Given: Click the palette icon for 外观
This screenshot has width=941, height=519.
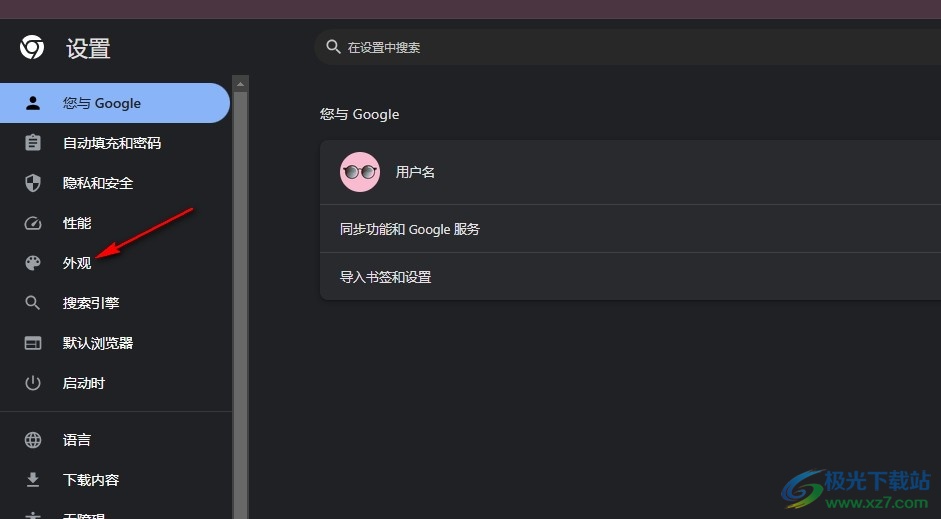Looking at the screenshot, I should click(33, 263).
